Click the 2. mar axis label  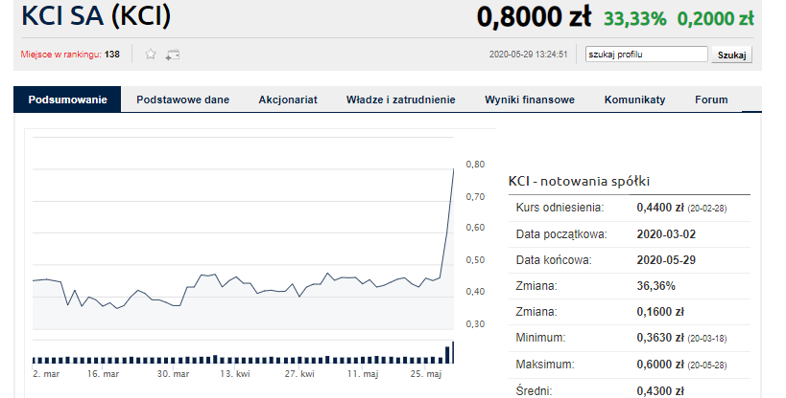point(46,374)
